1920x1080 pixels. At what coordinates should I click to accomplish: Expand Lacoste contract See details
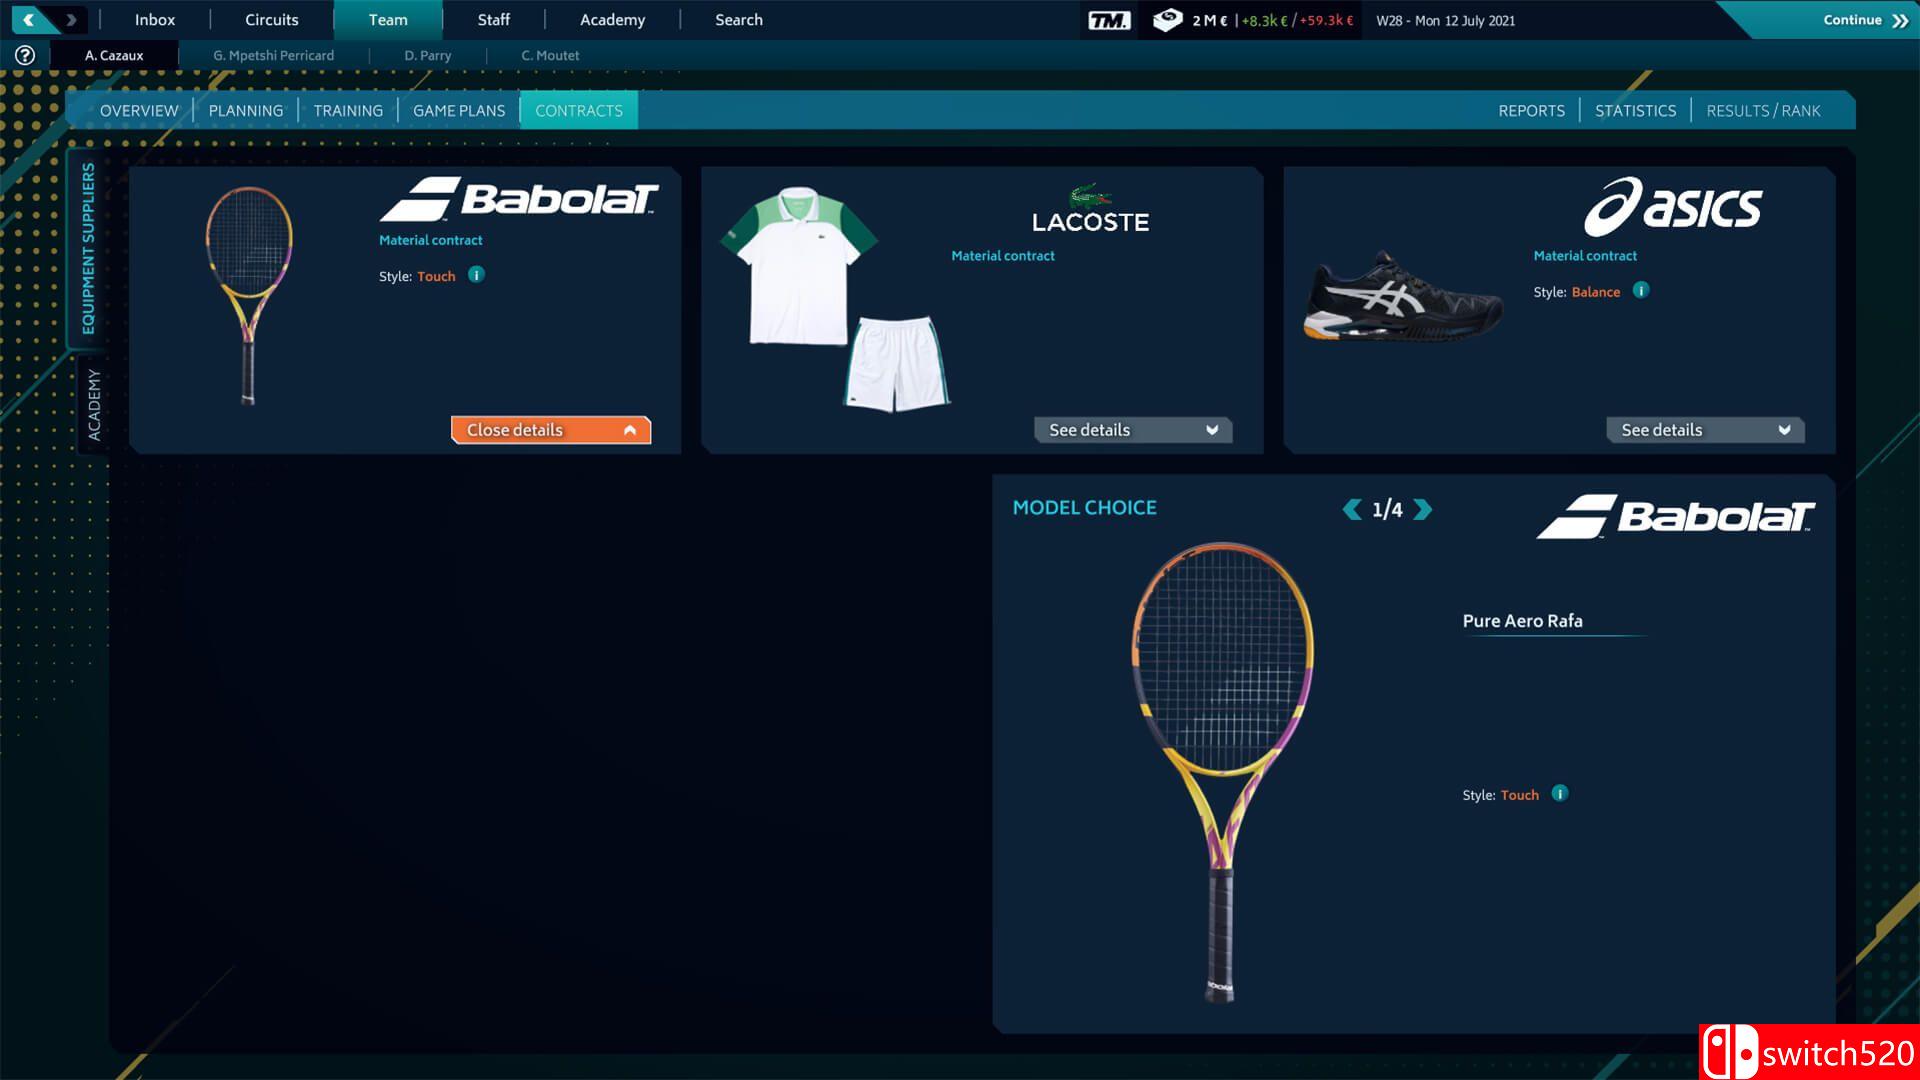[1132, 430]
